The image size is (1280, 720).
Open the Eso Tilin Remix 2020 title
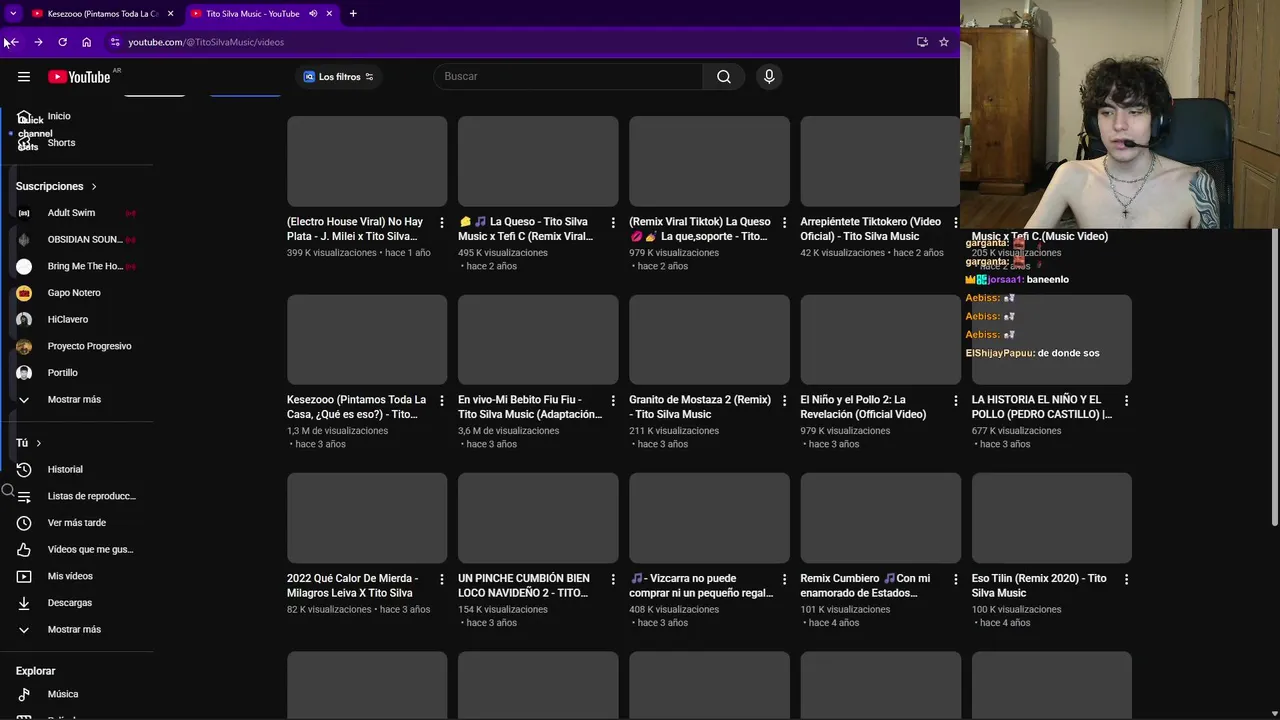coord(1039,585)
